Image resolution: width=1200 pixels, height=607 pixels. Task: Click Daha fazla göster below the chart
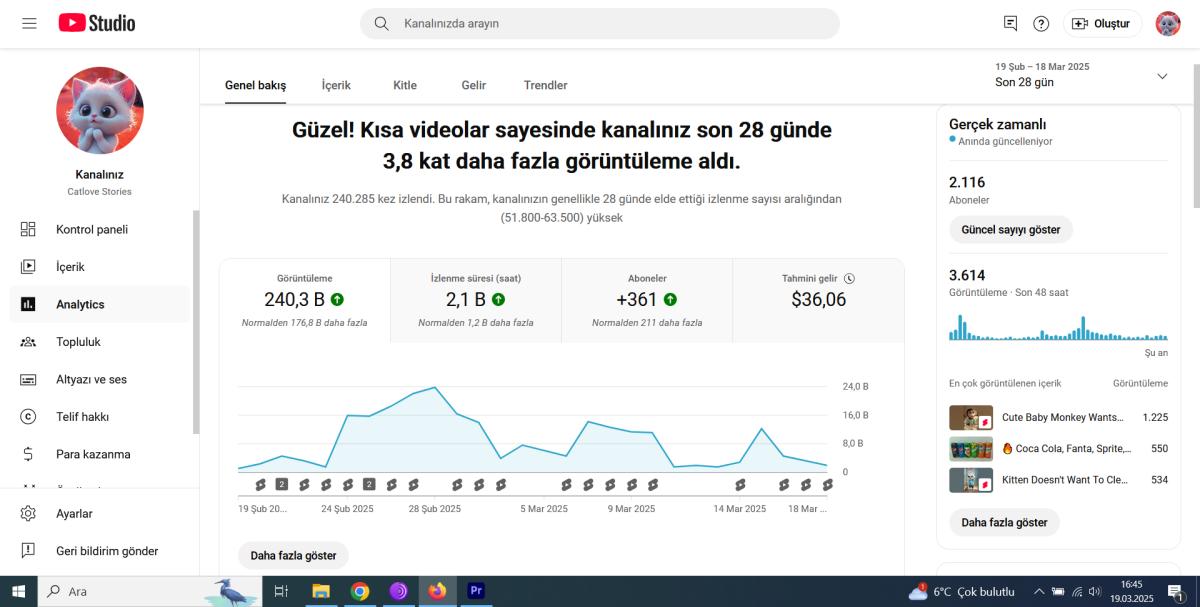coord(293,555)
